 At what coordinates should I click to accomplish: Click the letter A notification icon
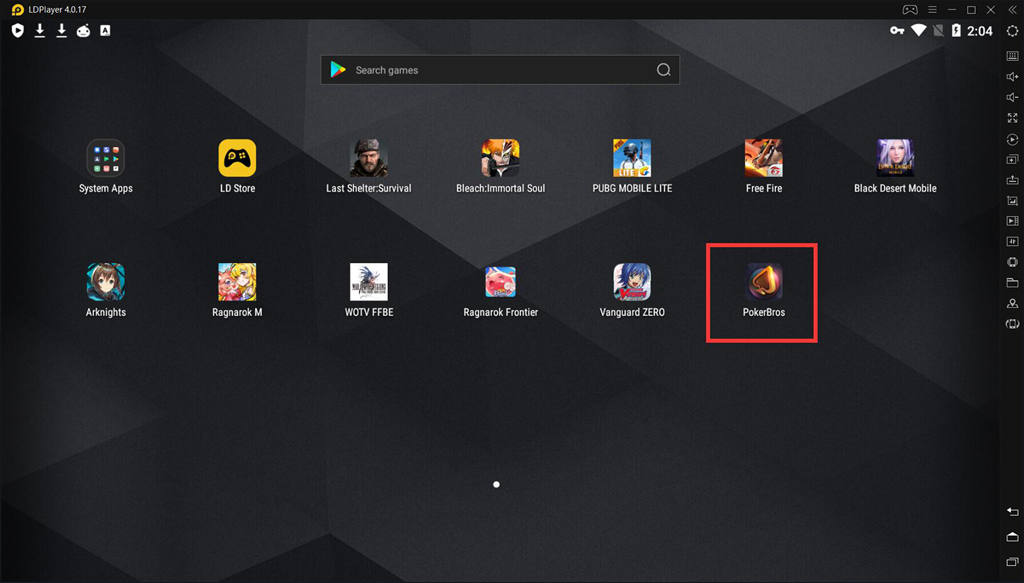[x=105, y=30]
